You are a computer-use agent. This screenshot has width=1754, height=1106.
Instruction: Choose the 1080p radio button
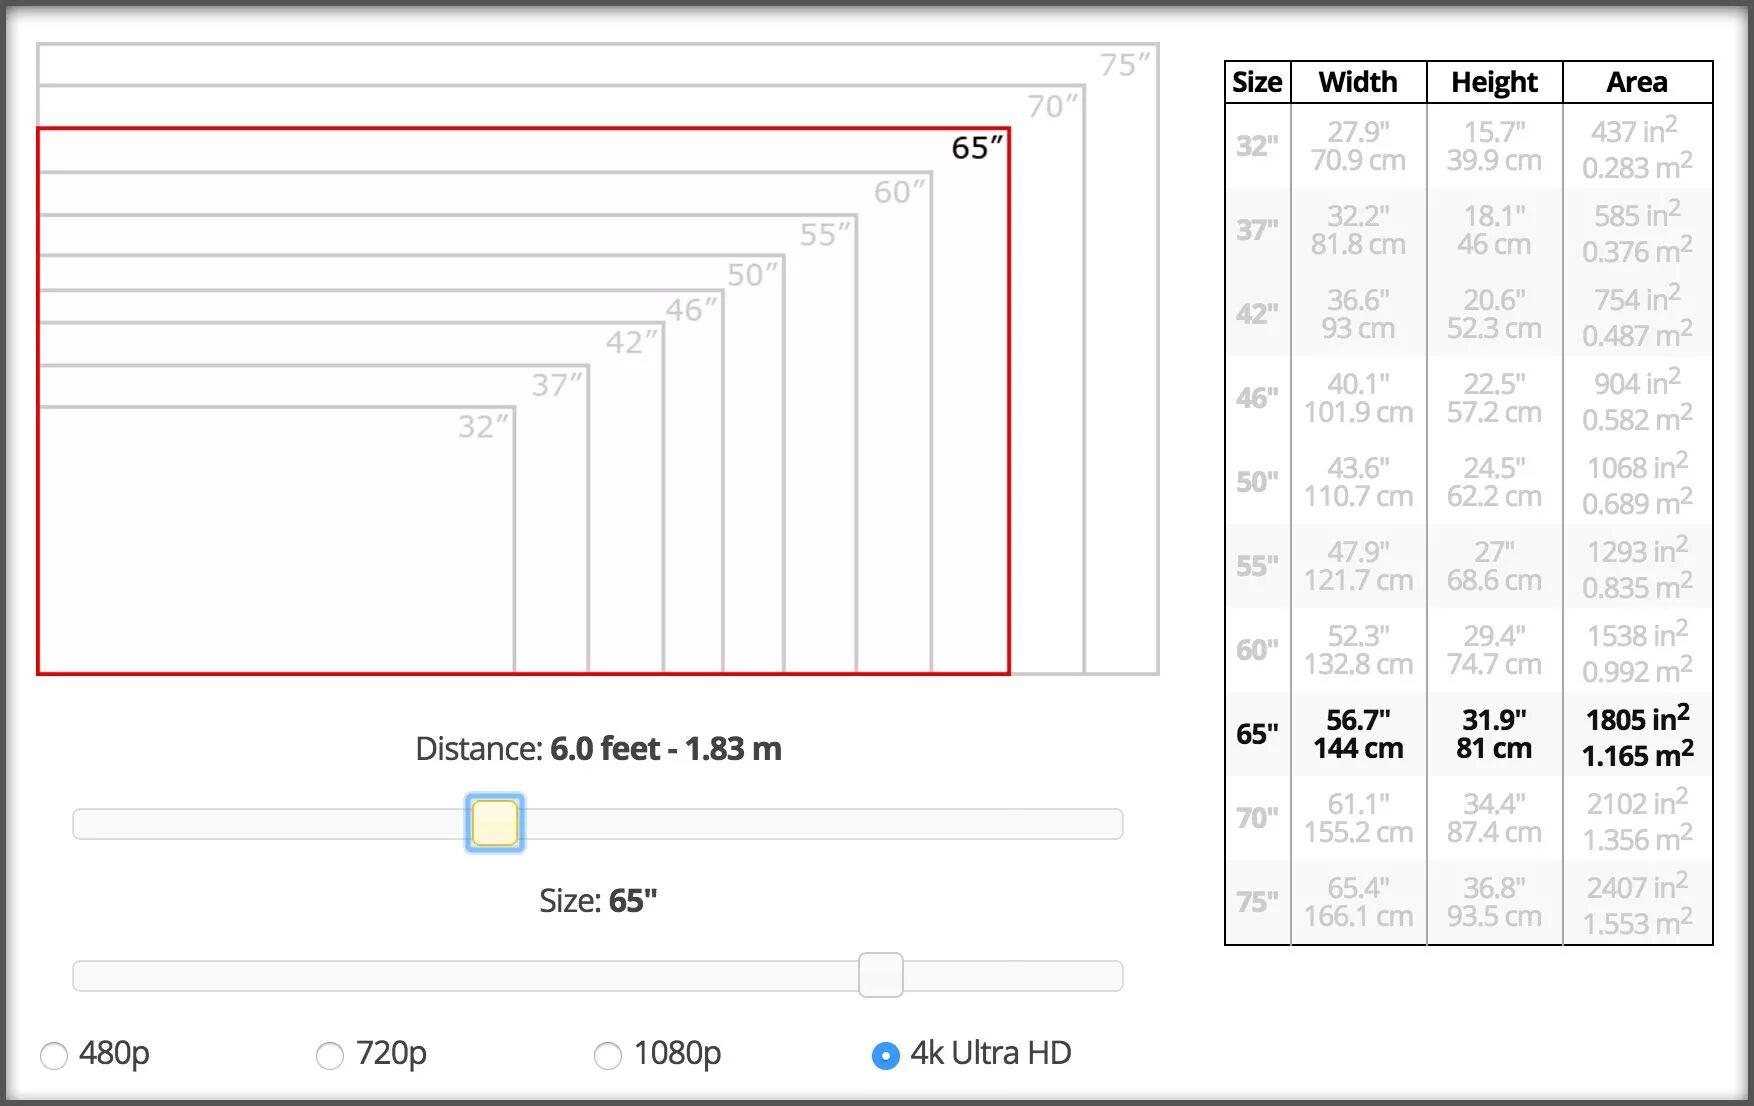(x=608, y=1055)
